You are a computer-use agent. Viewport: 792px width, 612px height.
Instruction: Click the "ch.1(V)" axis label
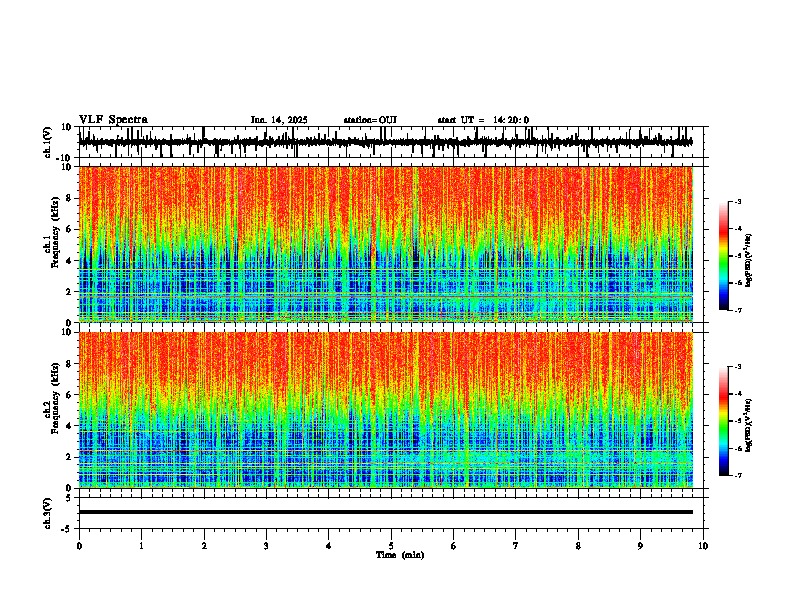(x=48, y=142)
